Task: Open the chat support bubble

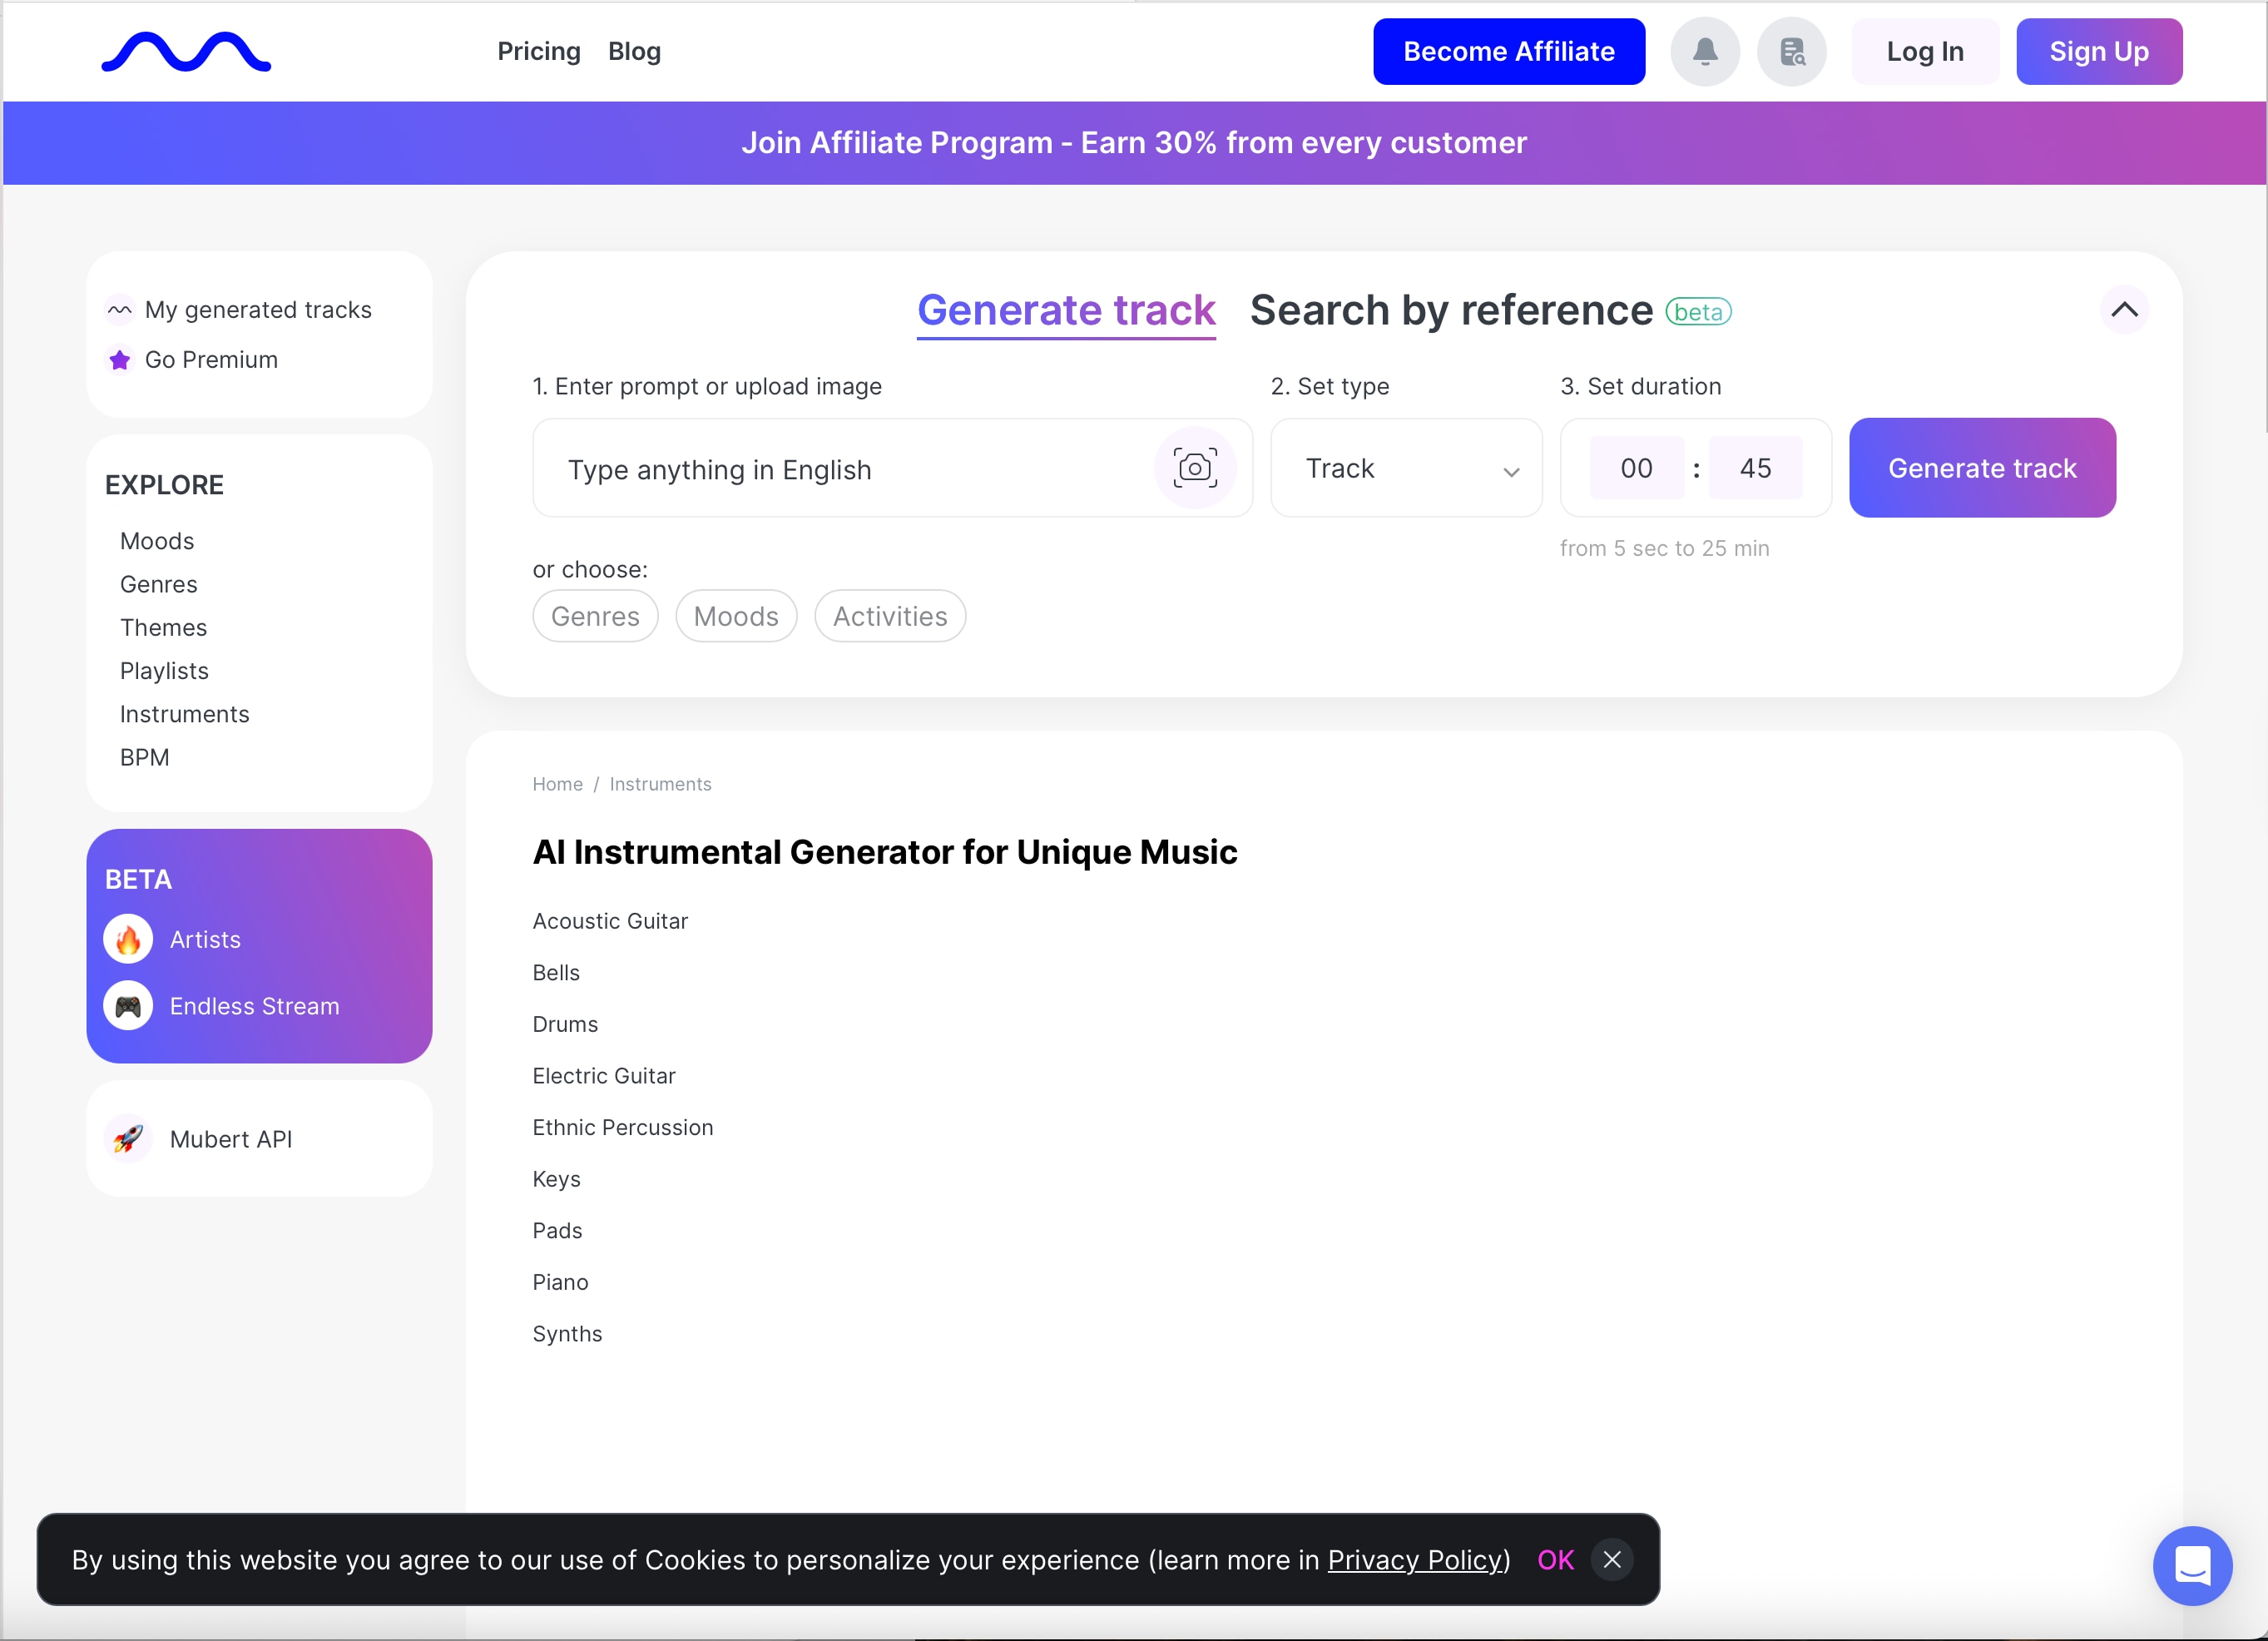Action: [x=2192, y=1566]
